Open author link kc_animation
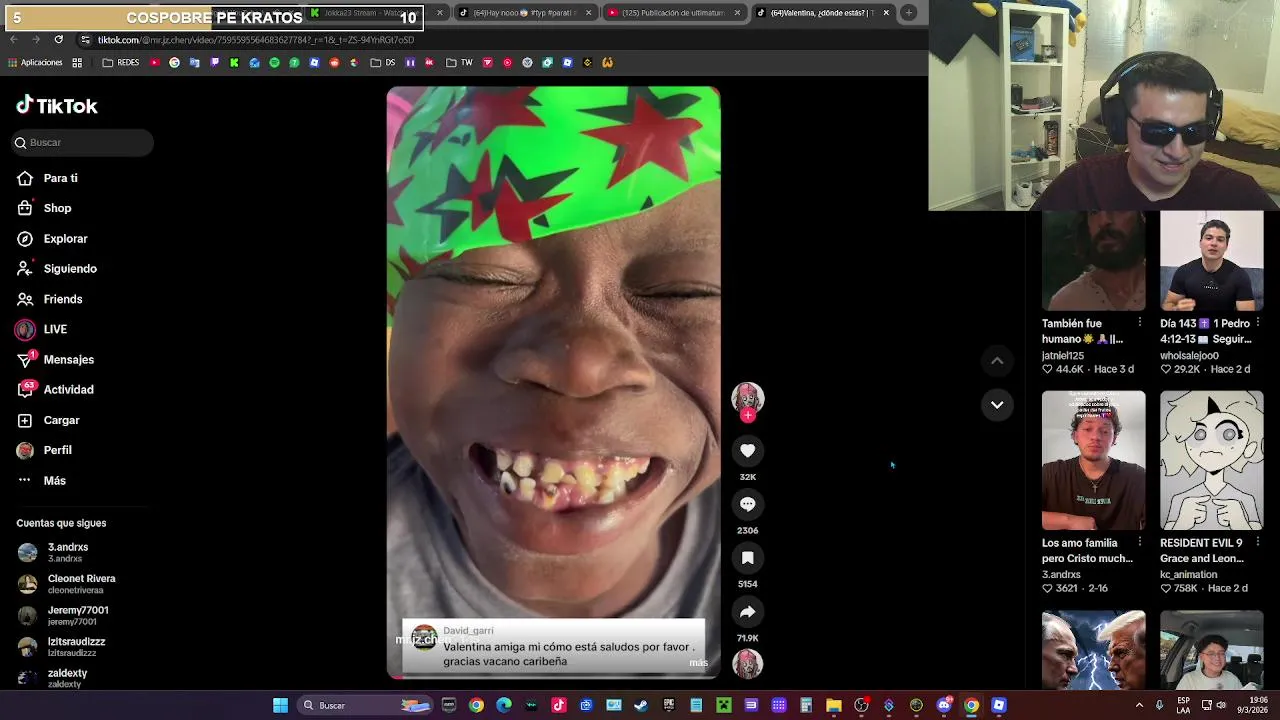 pyautogui.click(x=1189, y=574)
